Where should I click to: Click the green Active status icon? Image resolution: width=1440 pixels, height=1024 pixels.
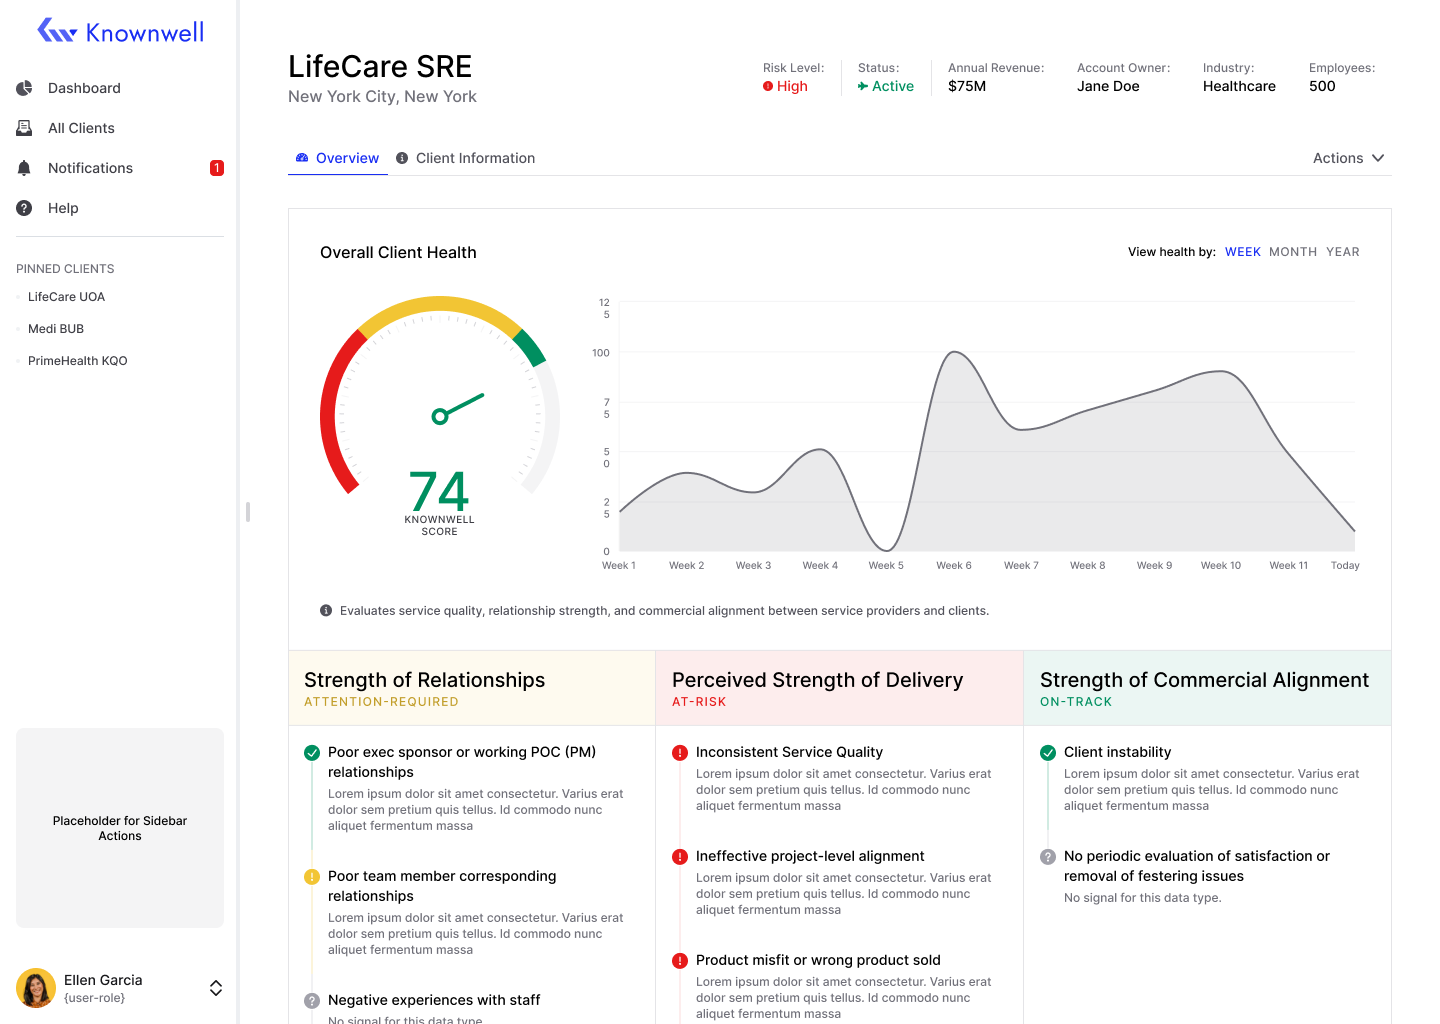point(862,86)
